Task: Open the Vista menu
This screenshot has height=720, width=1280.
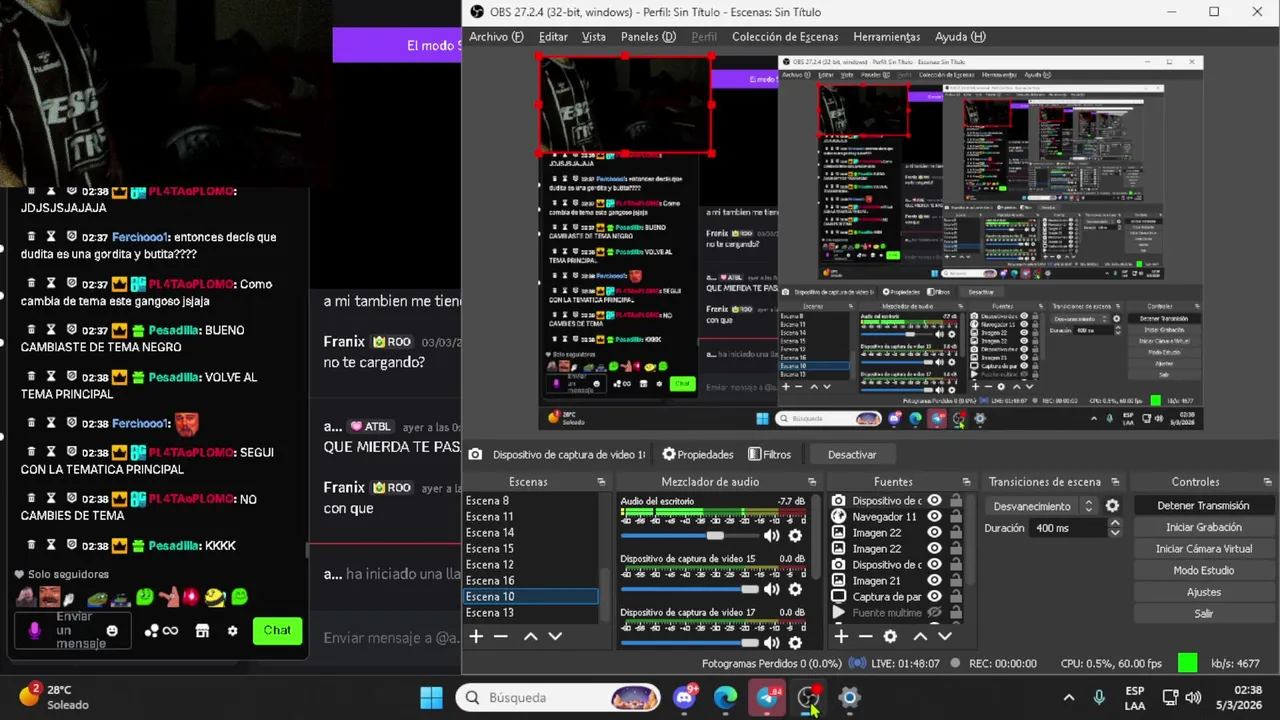Action: 594,37
